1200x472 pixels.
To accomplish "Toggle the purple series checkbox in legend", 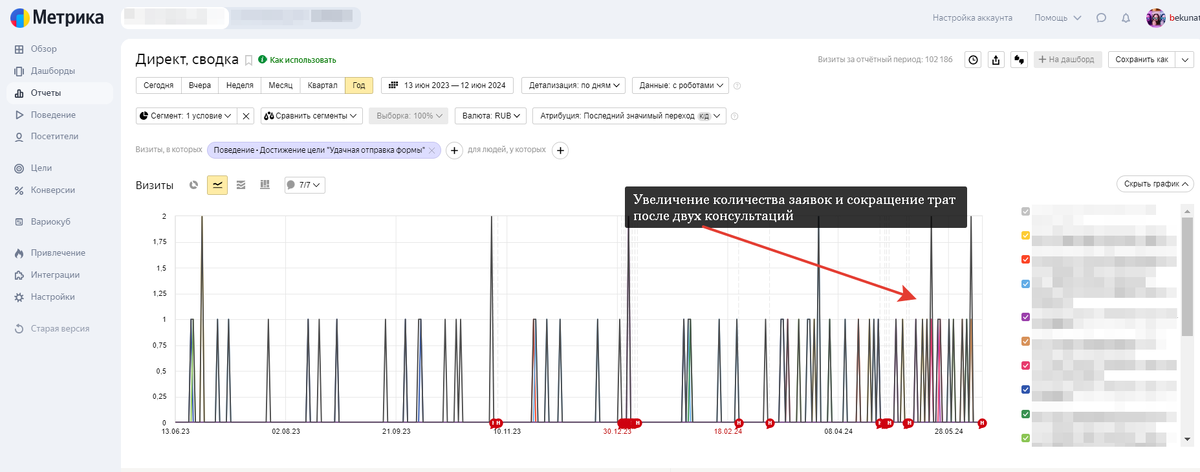I will [1025, 317].
